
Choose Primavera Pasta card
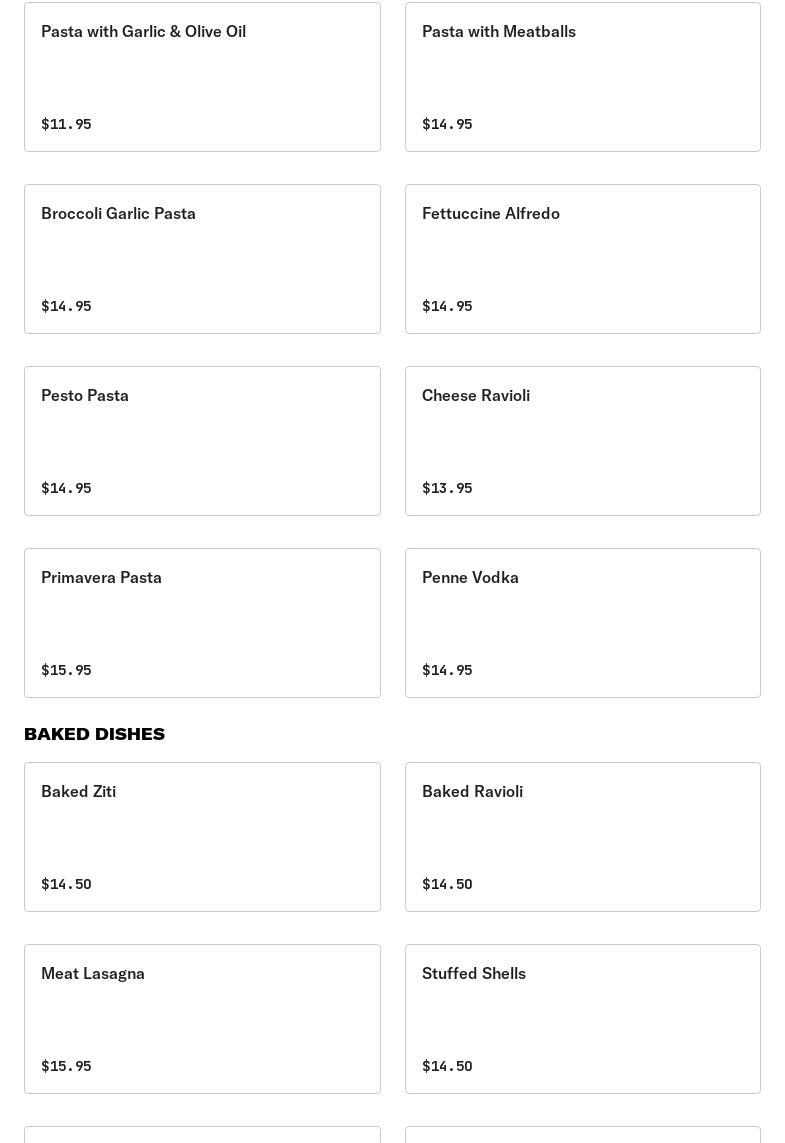(x=202, y=623)
